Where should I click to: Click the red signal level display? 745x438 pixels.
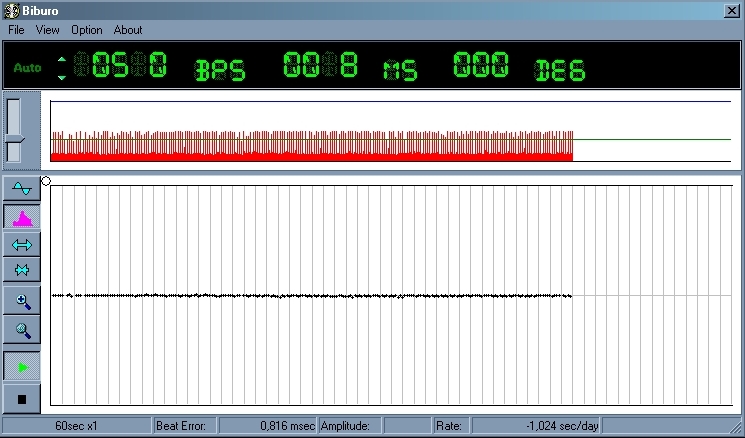[x=311, y=147]
